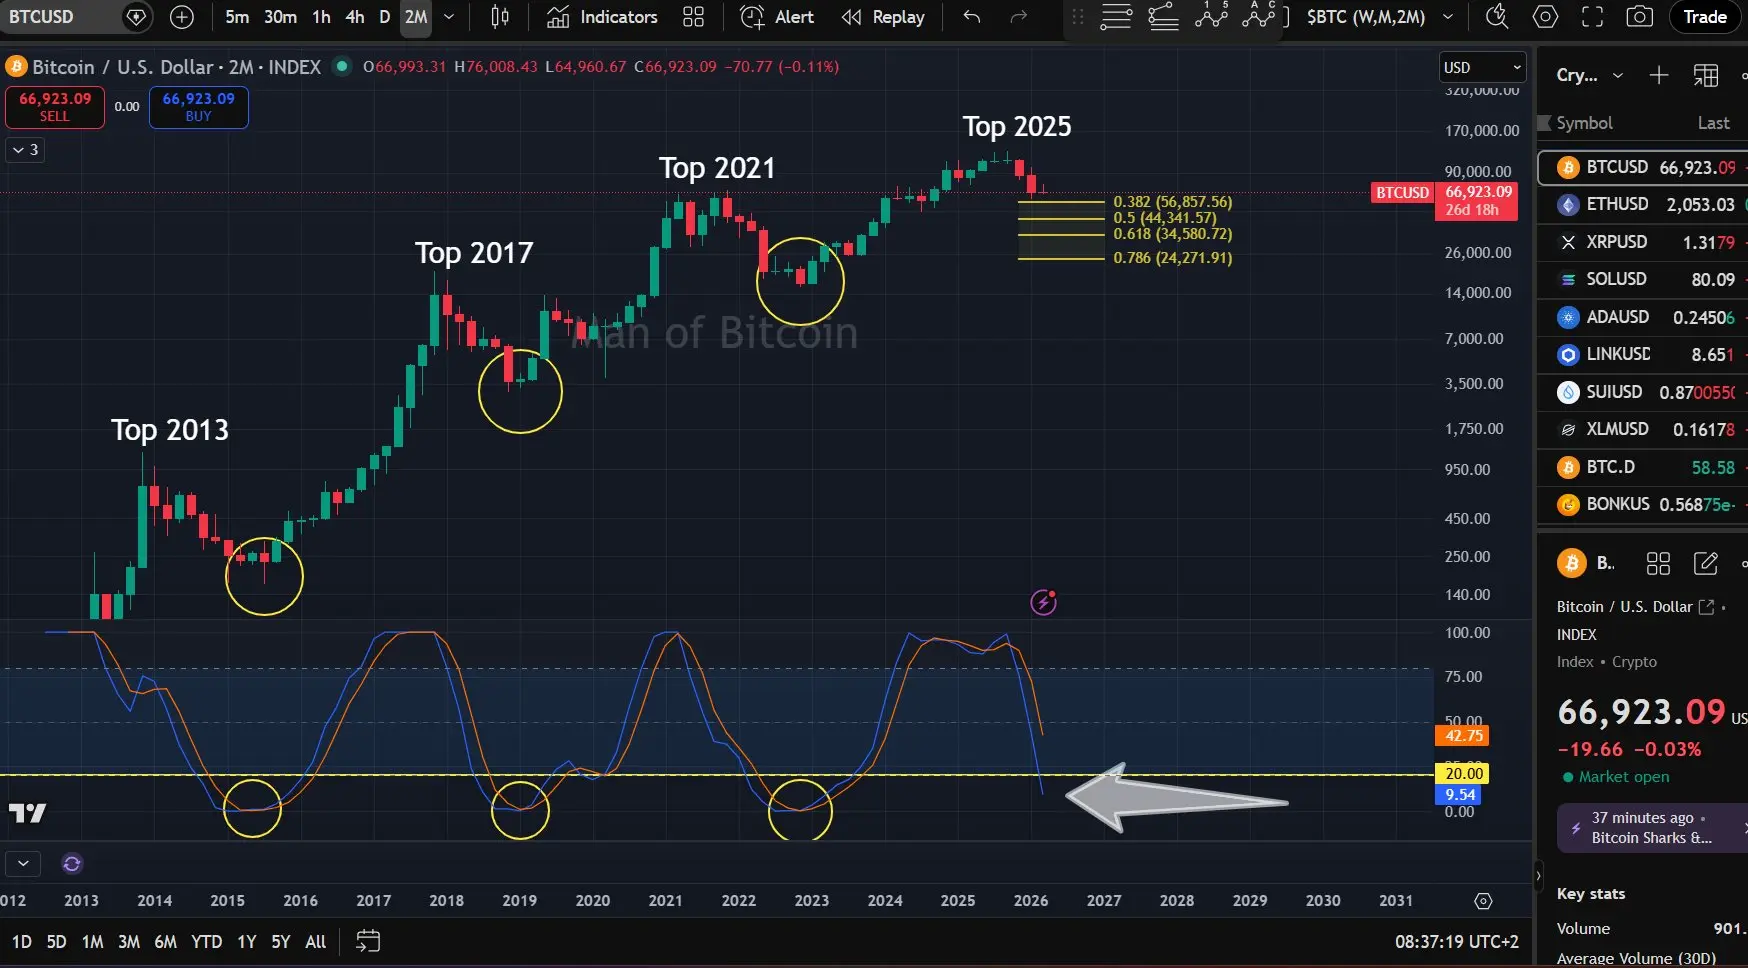1748x968 pixels.
Task: Expand the collapsed indicator legend showing 3
Action: tap(25, 150)
